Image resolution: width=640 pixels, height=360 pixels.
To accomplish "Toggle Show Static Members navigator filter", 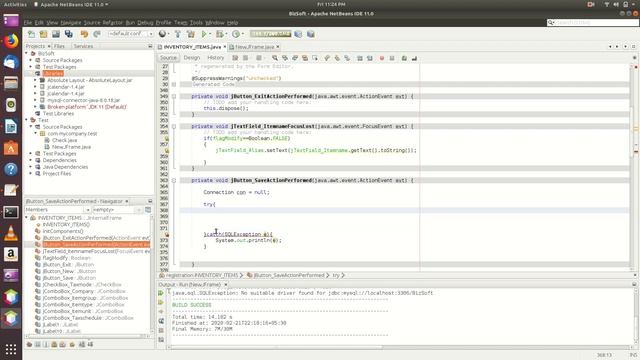I will pos(45,344).
